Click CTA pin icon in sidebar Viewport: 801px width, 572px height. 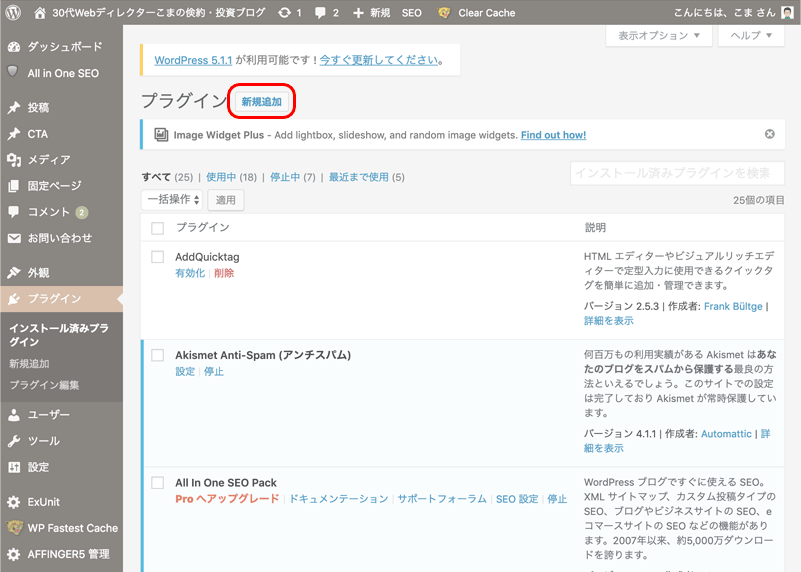tap(14, 134)
